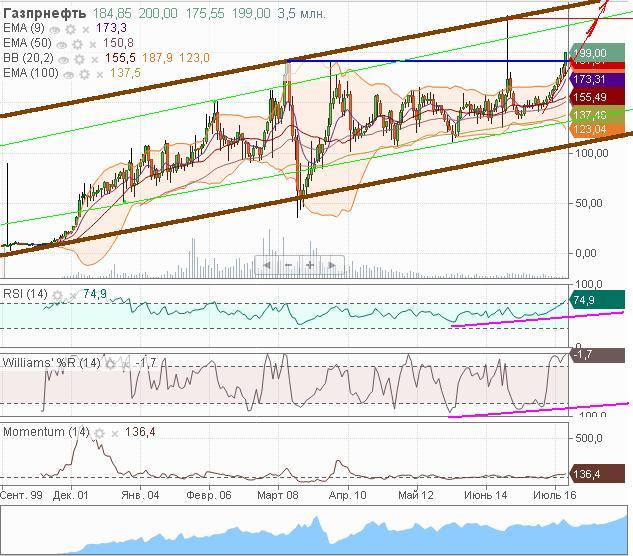Image resolution: width=633 pixels, height=556 pixels.
Task: Open Momentum (14) settings gear
Action: [x=99, y=433]
